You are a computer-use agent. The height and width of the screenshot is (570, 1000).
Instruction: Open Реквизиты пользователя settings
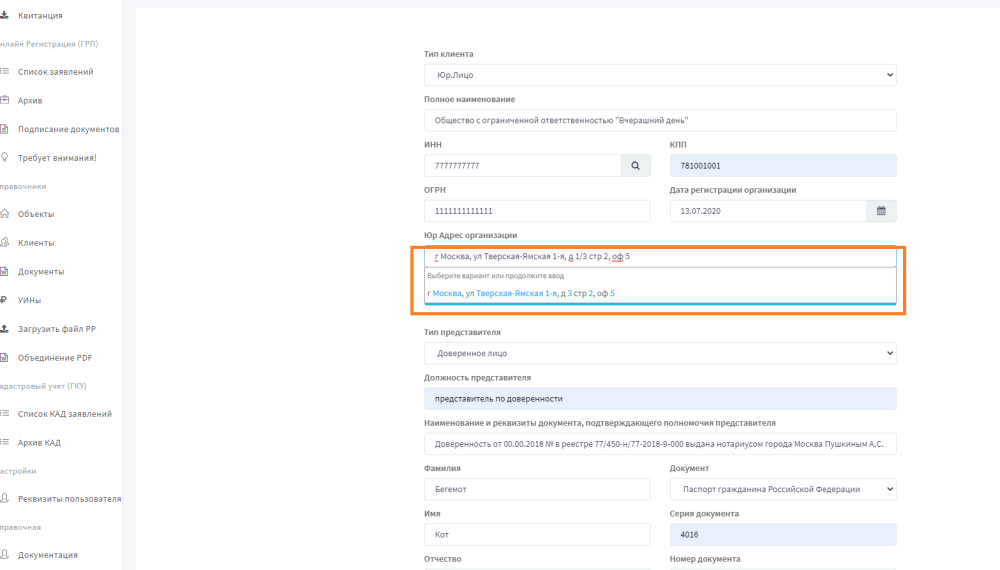click(70, 498)
